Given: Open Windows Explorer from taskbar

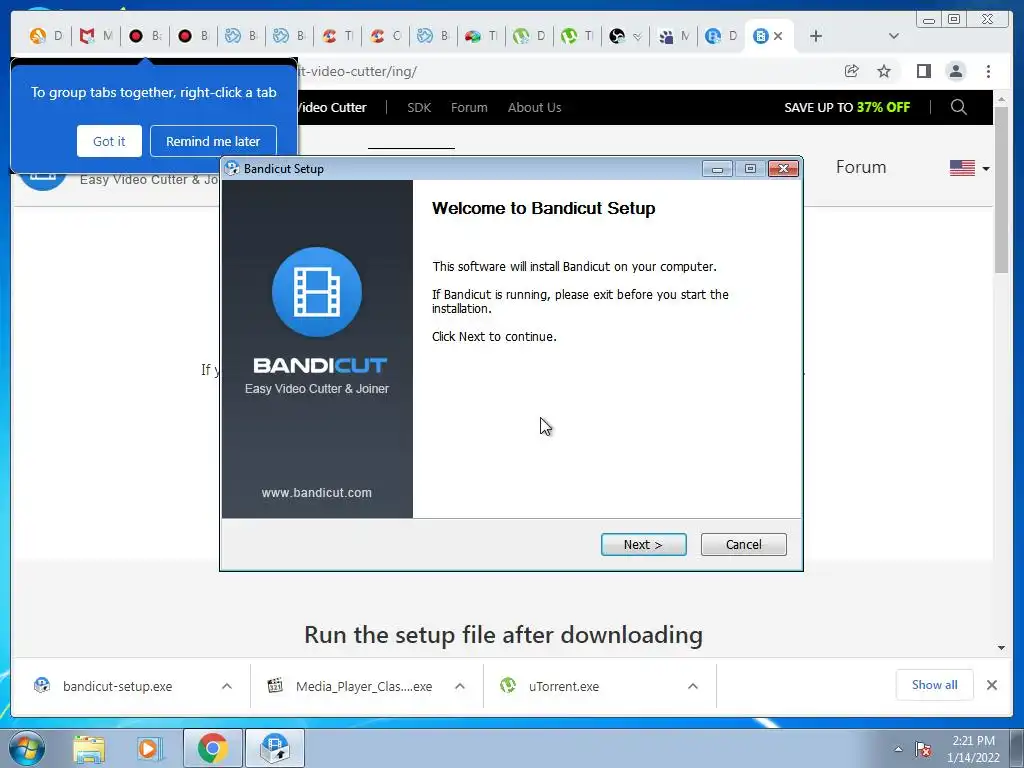Looking at the screenshot, I should (x=89, y=749).
